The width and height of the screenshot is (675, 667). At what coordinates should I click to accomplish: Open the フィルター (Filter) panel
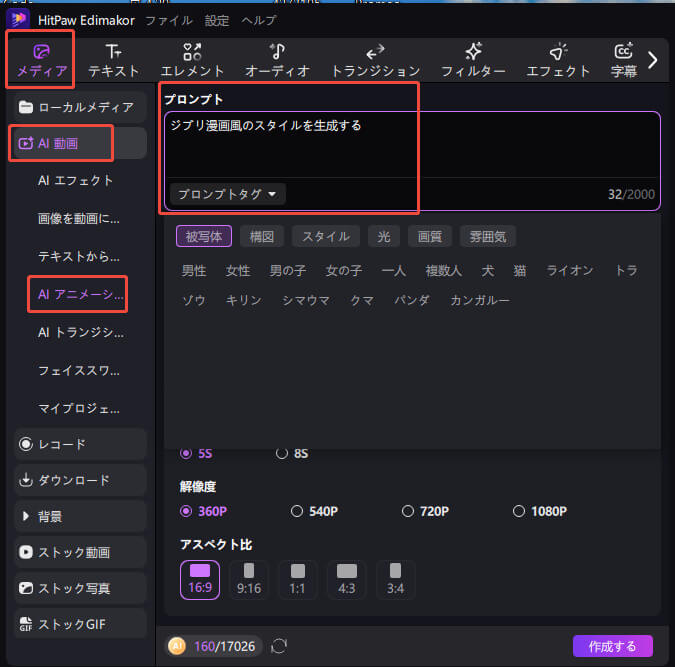(473, 60)
